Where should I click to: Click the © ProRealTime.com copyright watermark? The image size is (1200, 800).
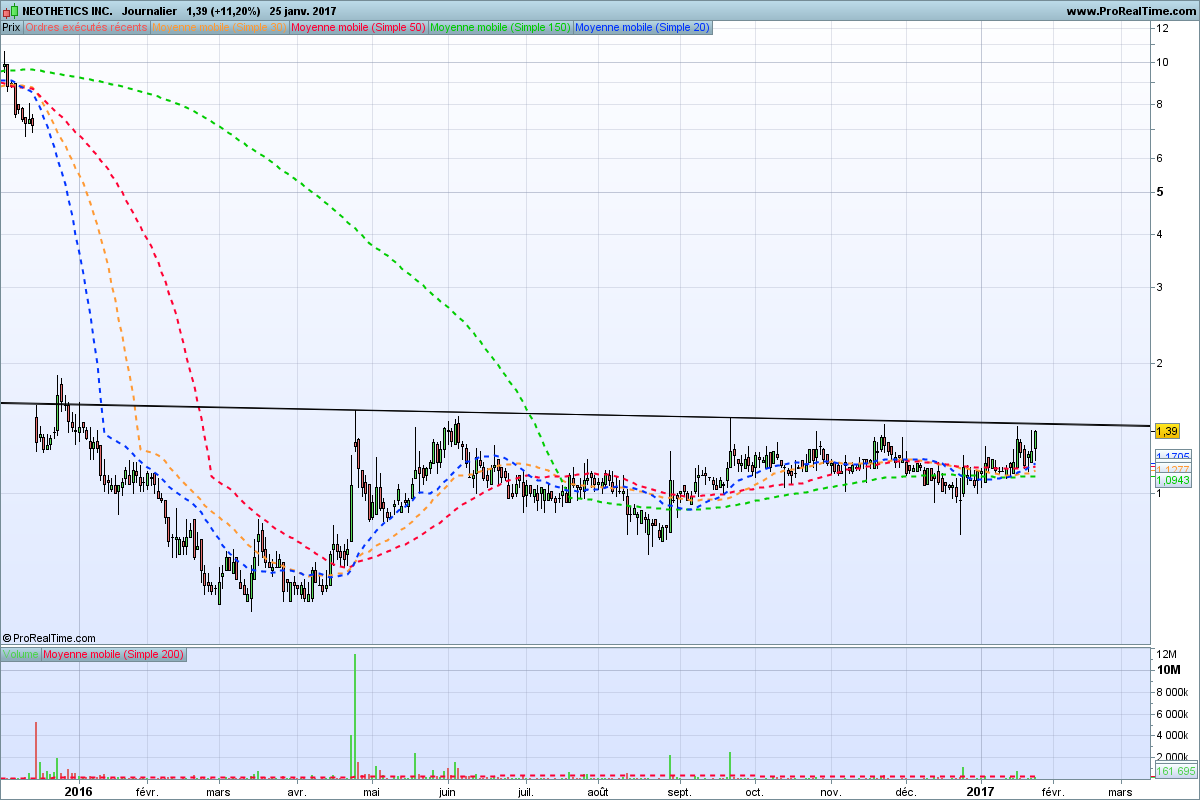(49, 638)
